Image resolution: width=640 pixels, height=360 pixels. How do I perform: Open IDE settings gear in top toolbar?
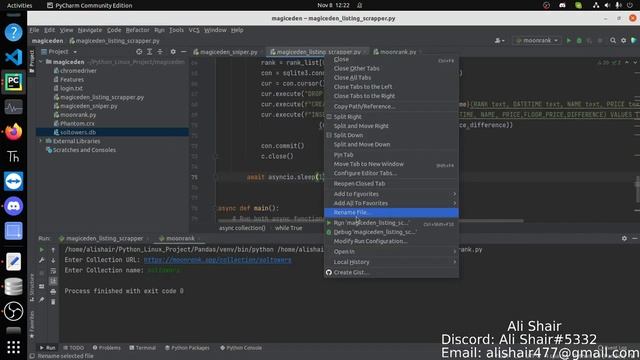pos(623,40)
